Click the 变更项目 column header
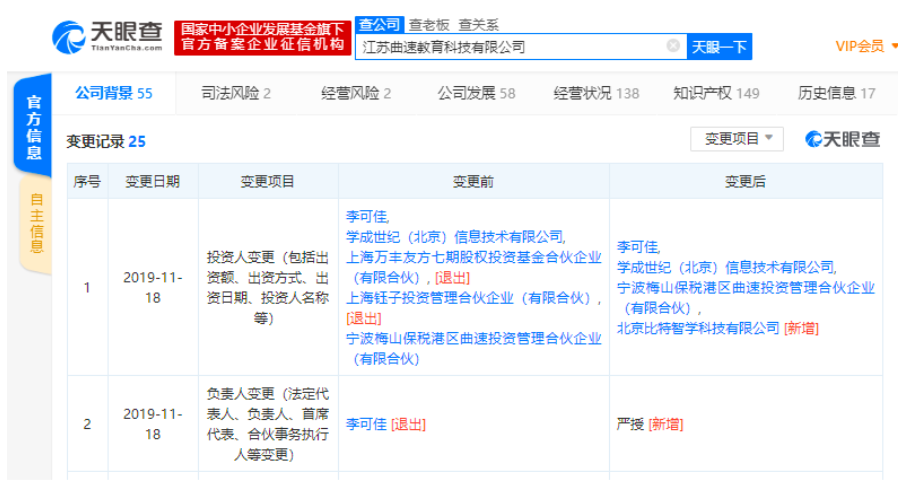 [x=267, y=181]
